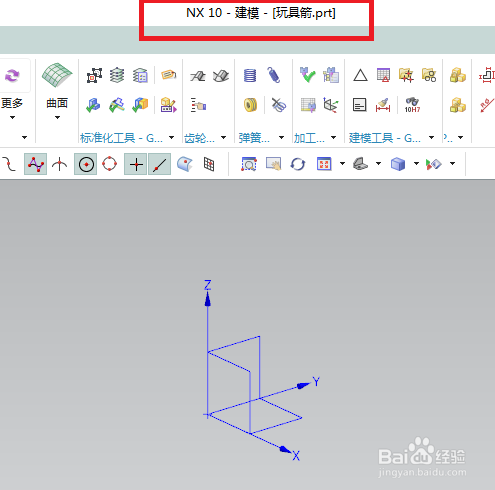Open the stacked layers icon
The width and height of the screenshot is (495, 490).
[x=117, y=75]
